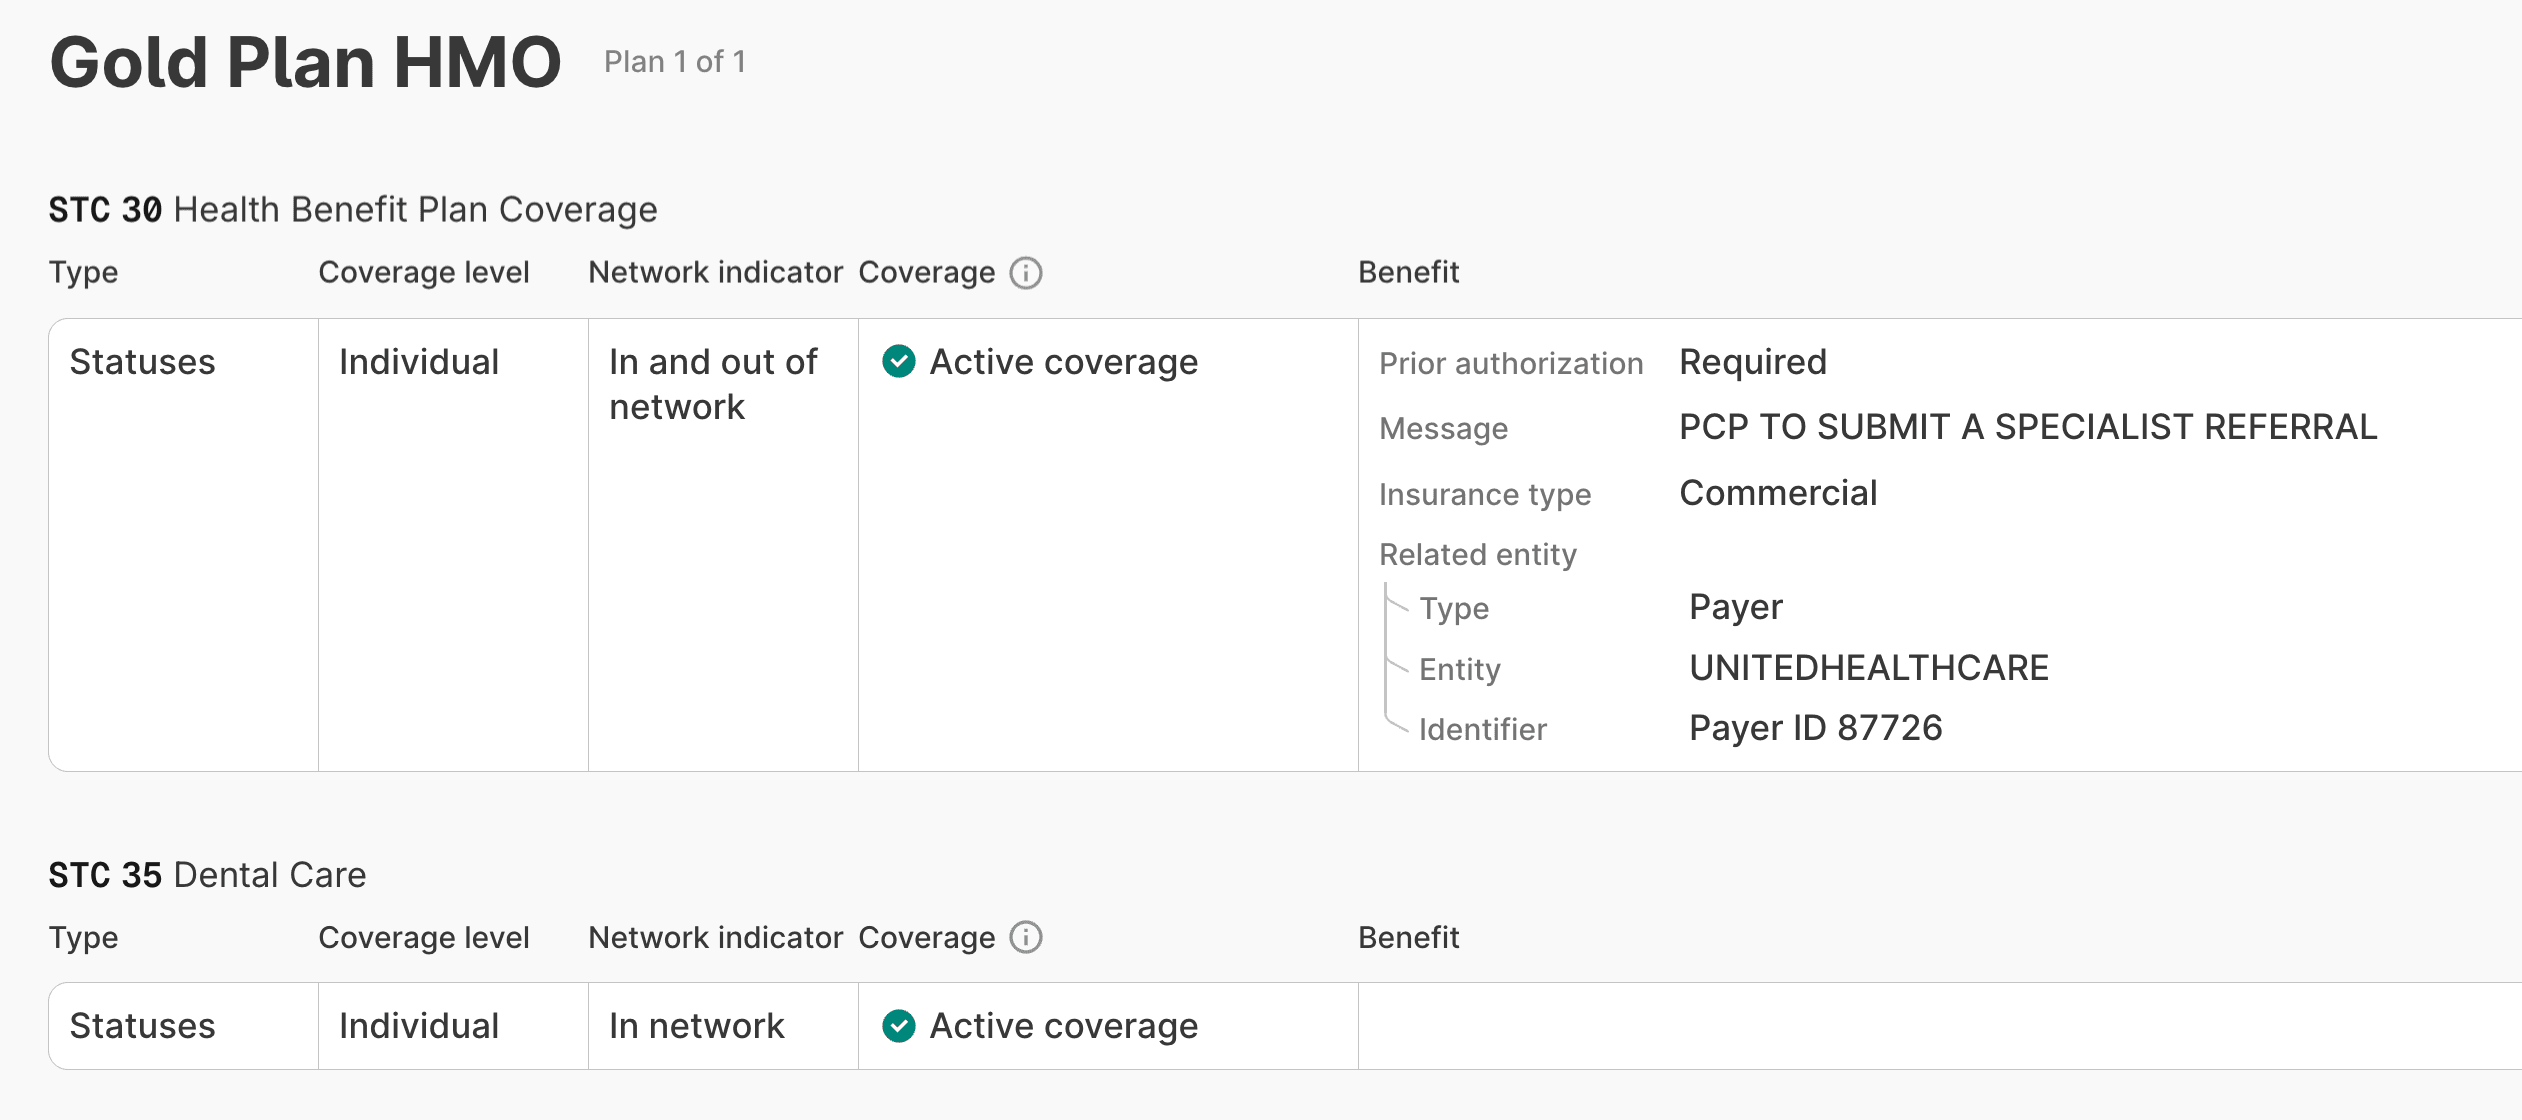Screen dimensions: 2522x1120
Task: Click the Commercial insurance type value
Action: point(1778,493)
